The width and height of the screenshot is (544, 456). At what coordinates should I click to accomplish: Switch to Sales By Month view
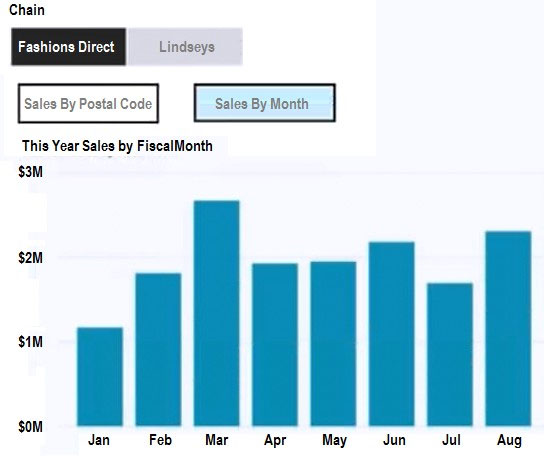[265, 103]
